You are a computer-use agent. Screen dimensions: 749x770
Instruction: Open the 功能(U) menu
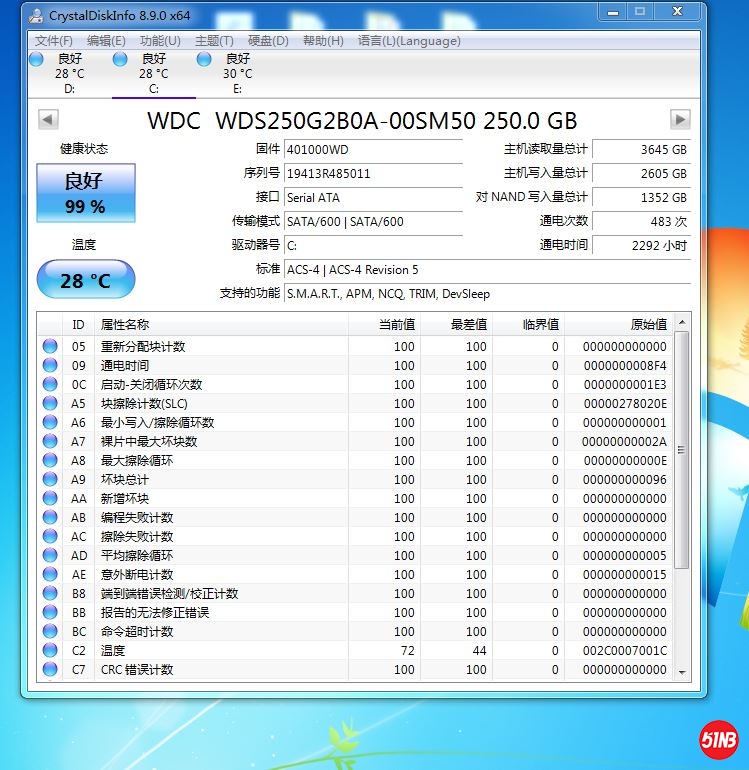(x=160, y=41)
